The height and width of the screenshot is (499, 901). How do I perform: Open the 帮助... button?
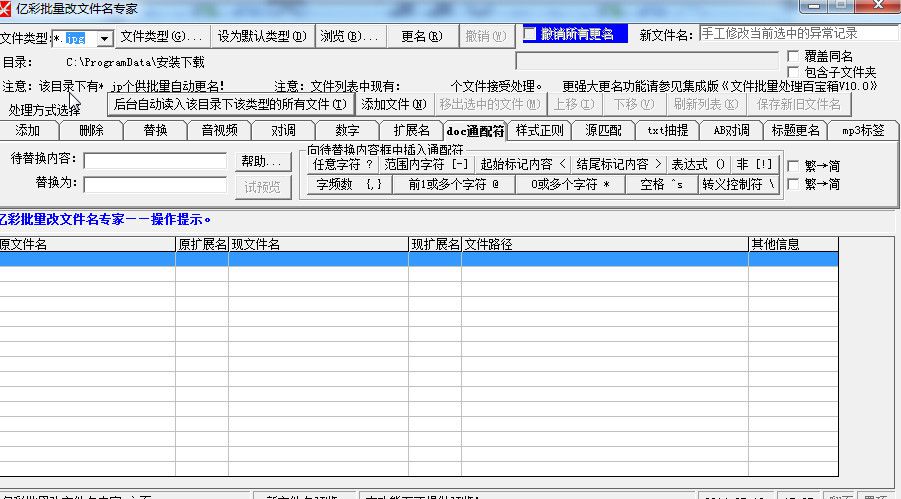click(x=263, y=162)
